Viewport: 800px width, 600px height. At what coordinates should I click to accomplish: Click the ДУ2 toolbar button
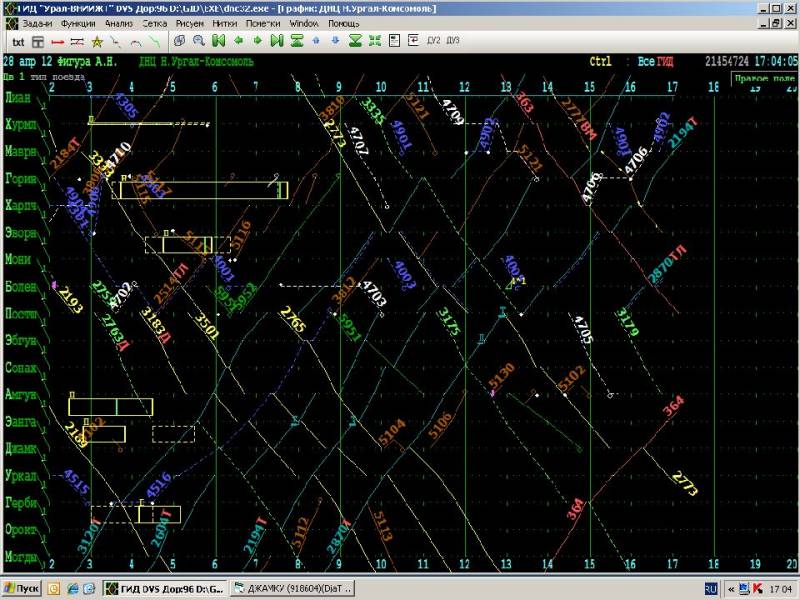(x=434, y=41)
